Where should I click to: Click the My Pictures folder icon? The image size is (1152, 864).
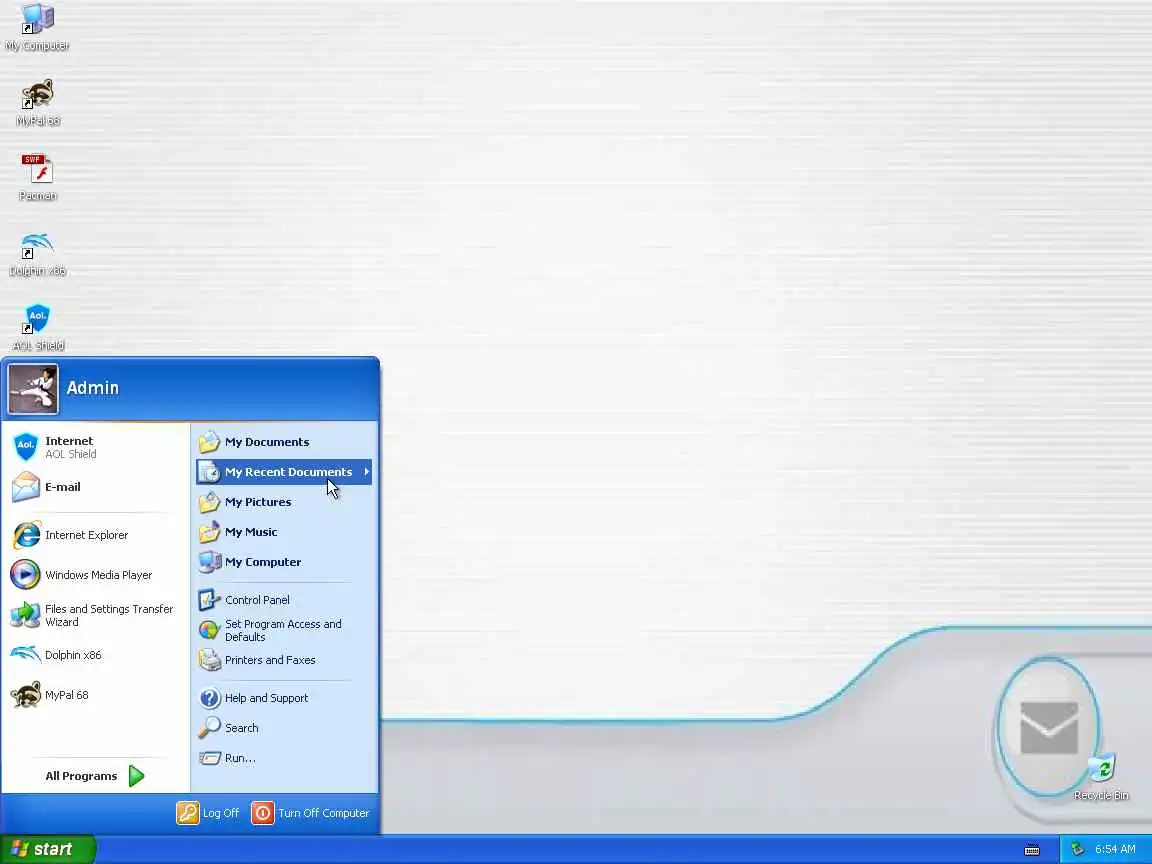pos(209,502)
